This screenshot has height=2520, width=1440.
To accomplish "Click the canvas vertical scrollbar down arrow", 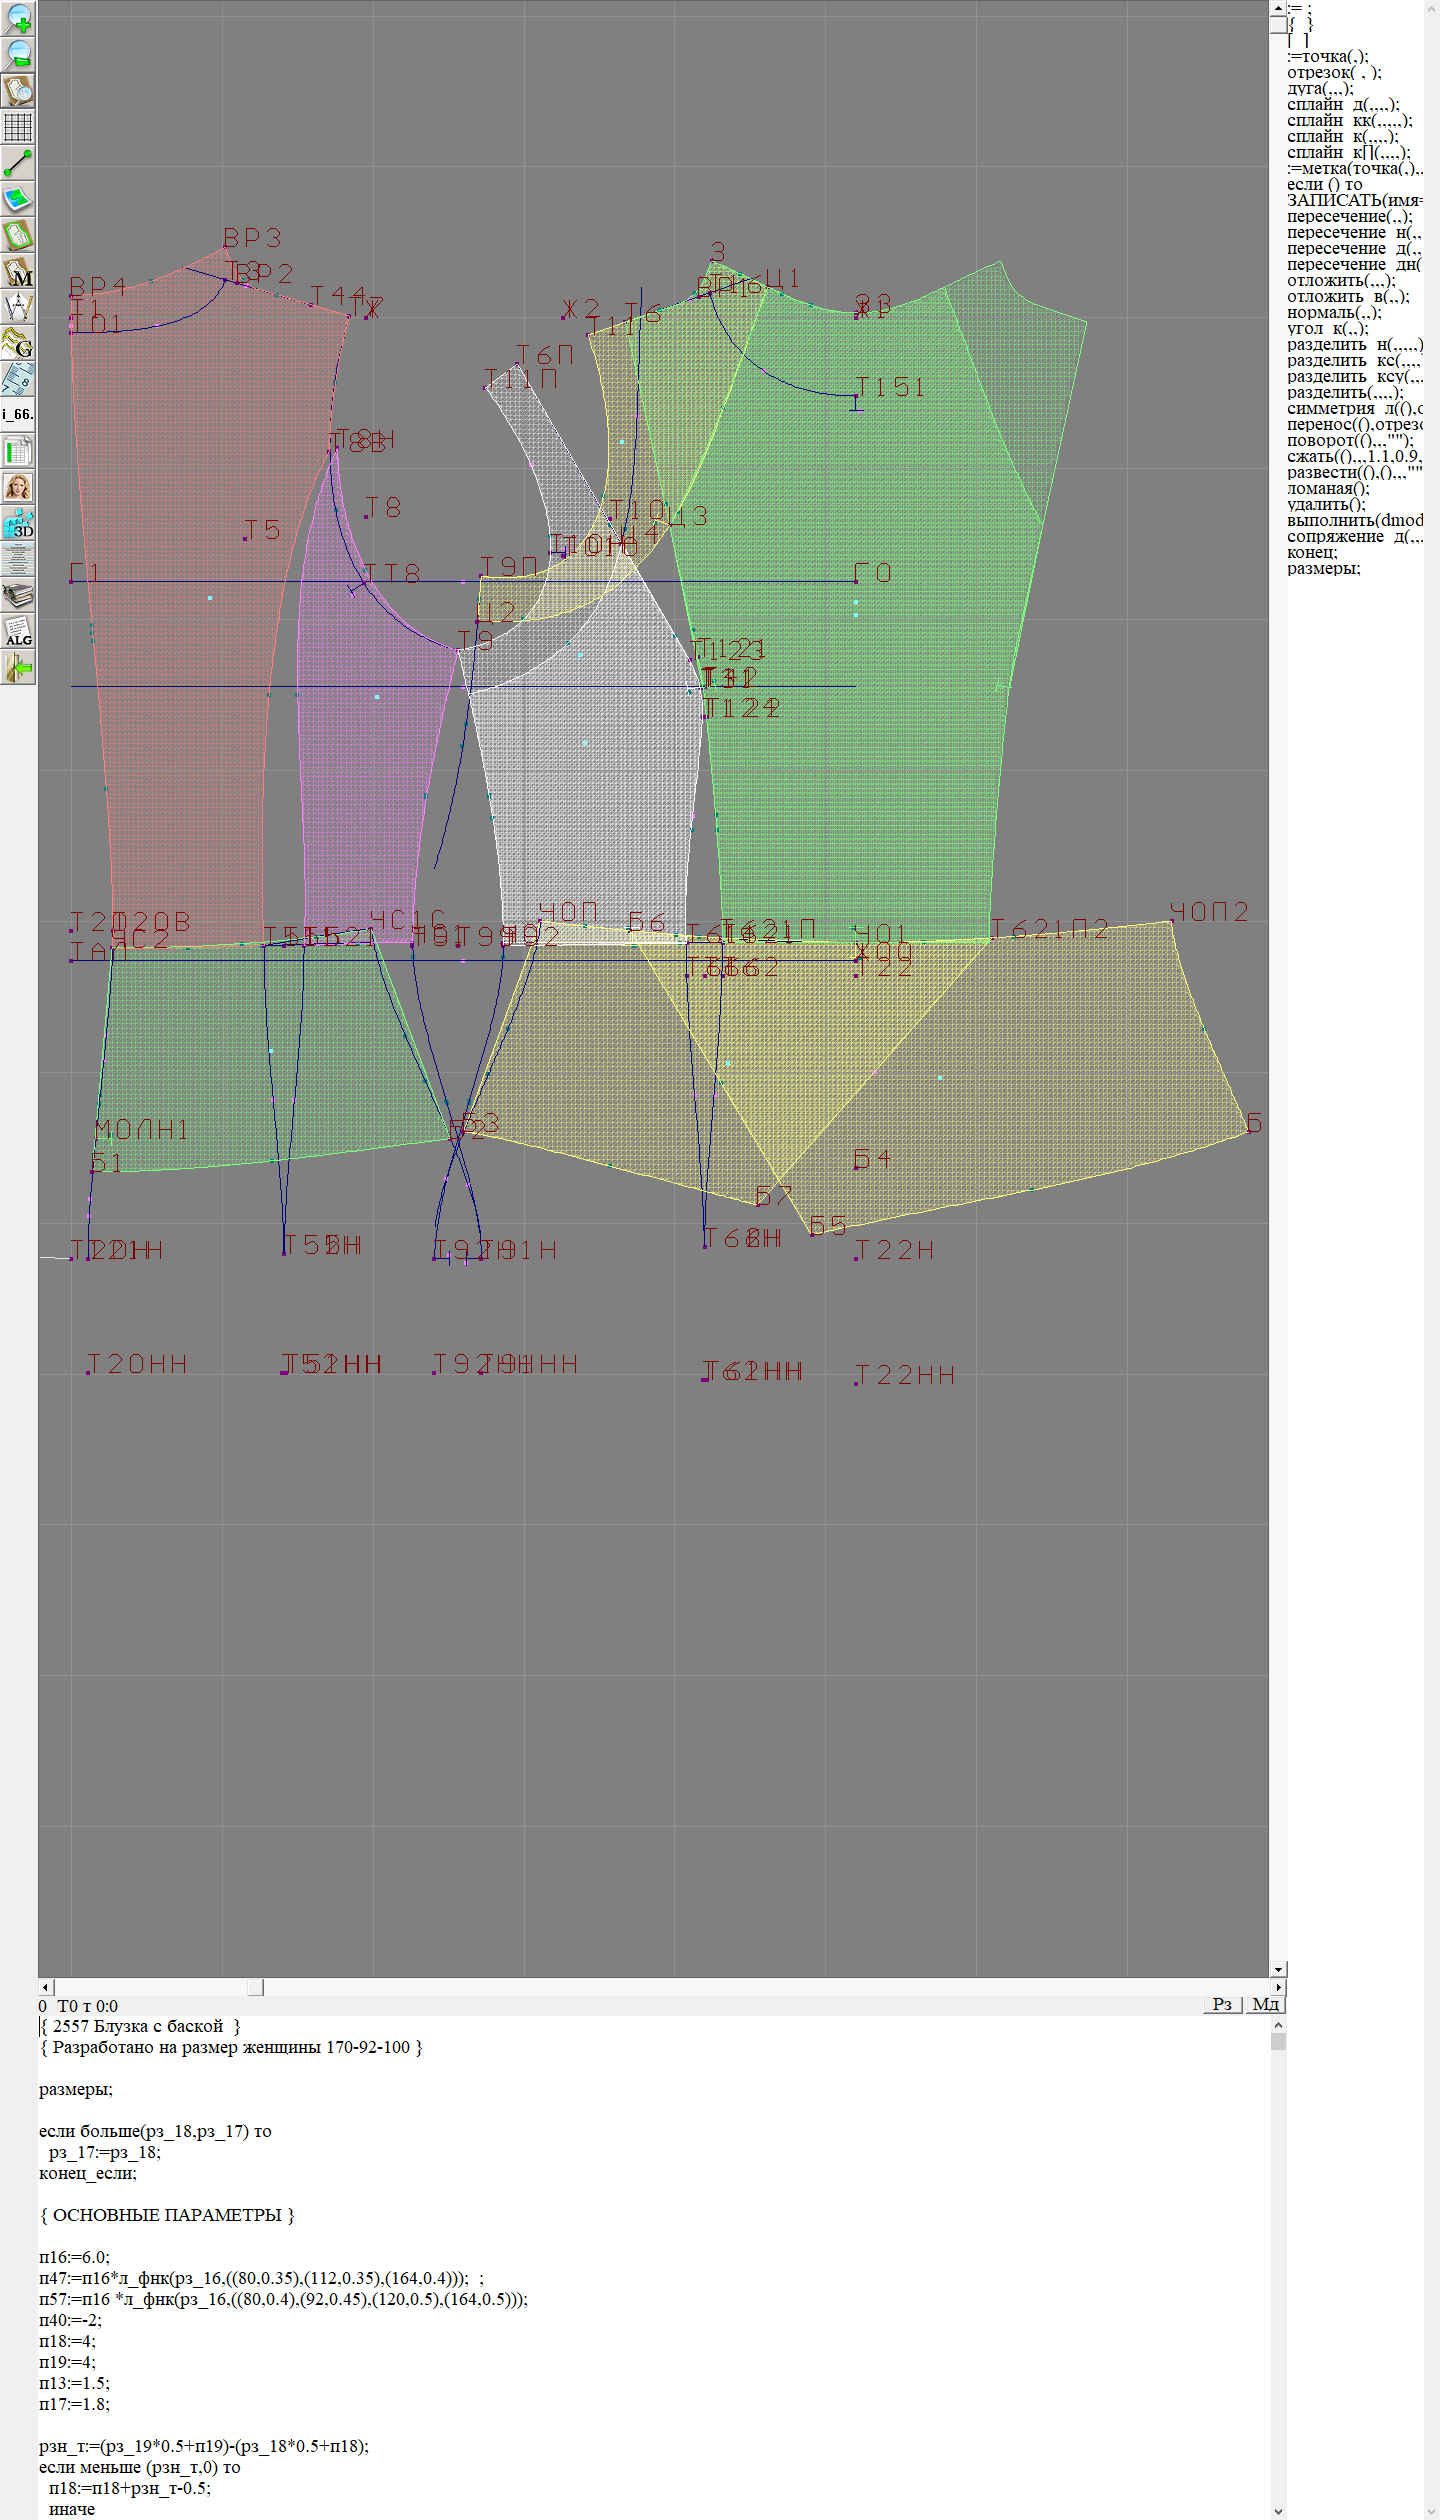I will [1278, 1969].
